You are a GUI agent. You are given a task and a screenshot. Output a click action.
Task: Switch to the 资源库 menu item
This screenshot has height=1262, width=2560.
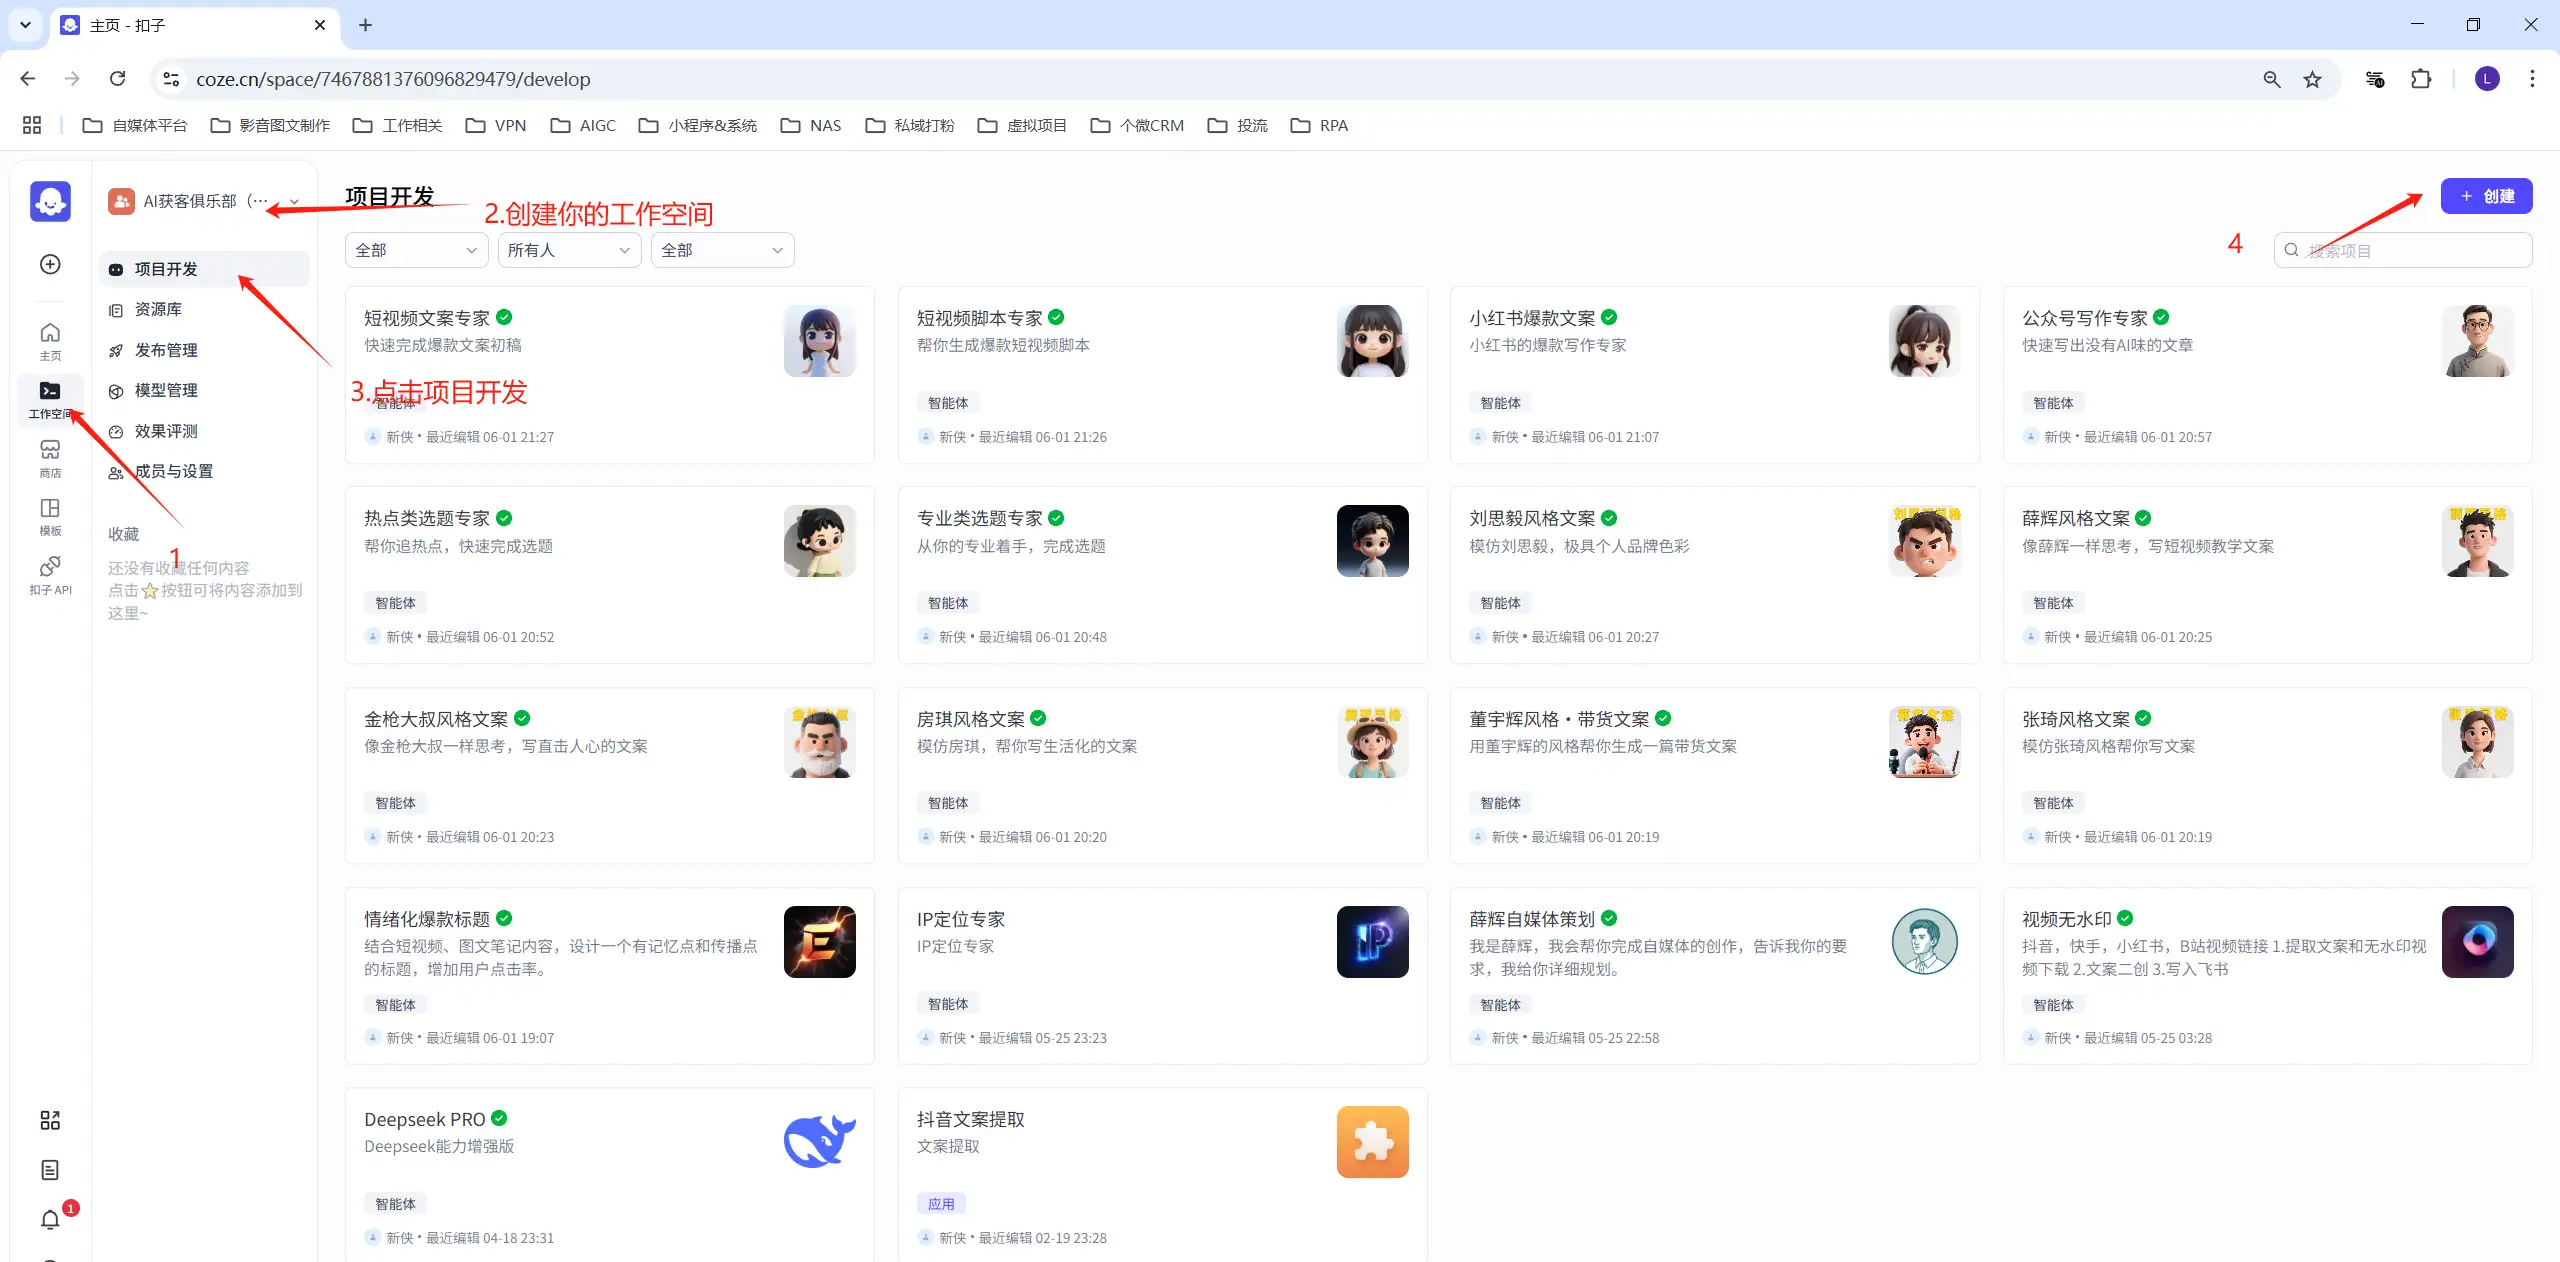(x=157, y=309)
